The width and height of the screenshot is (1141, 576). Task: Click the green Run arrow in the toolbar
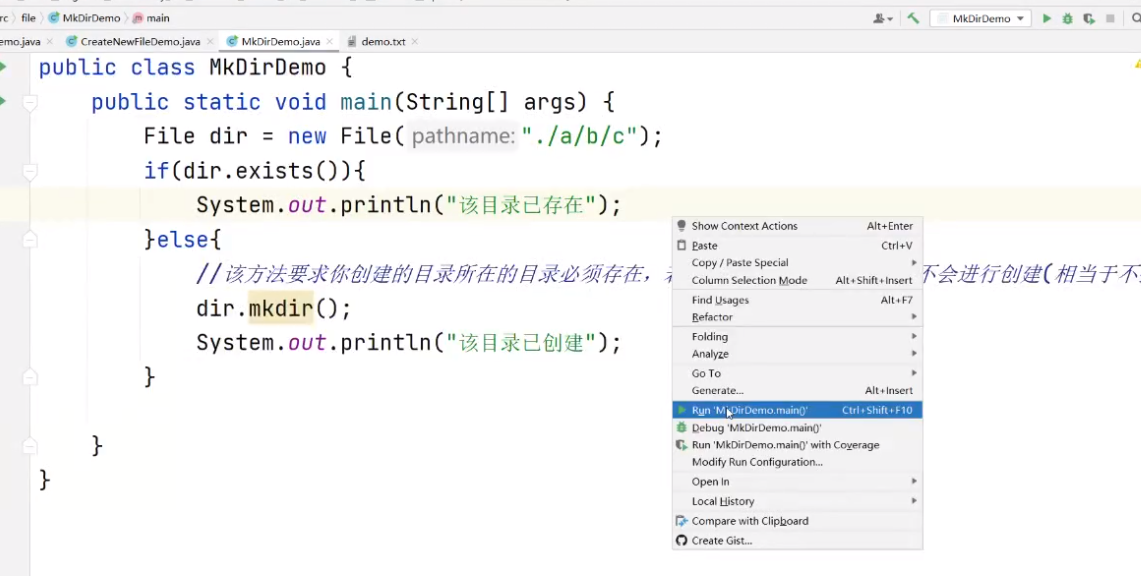click(1046, 17)
